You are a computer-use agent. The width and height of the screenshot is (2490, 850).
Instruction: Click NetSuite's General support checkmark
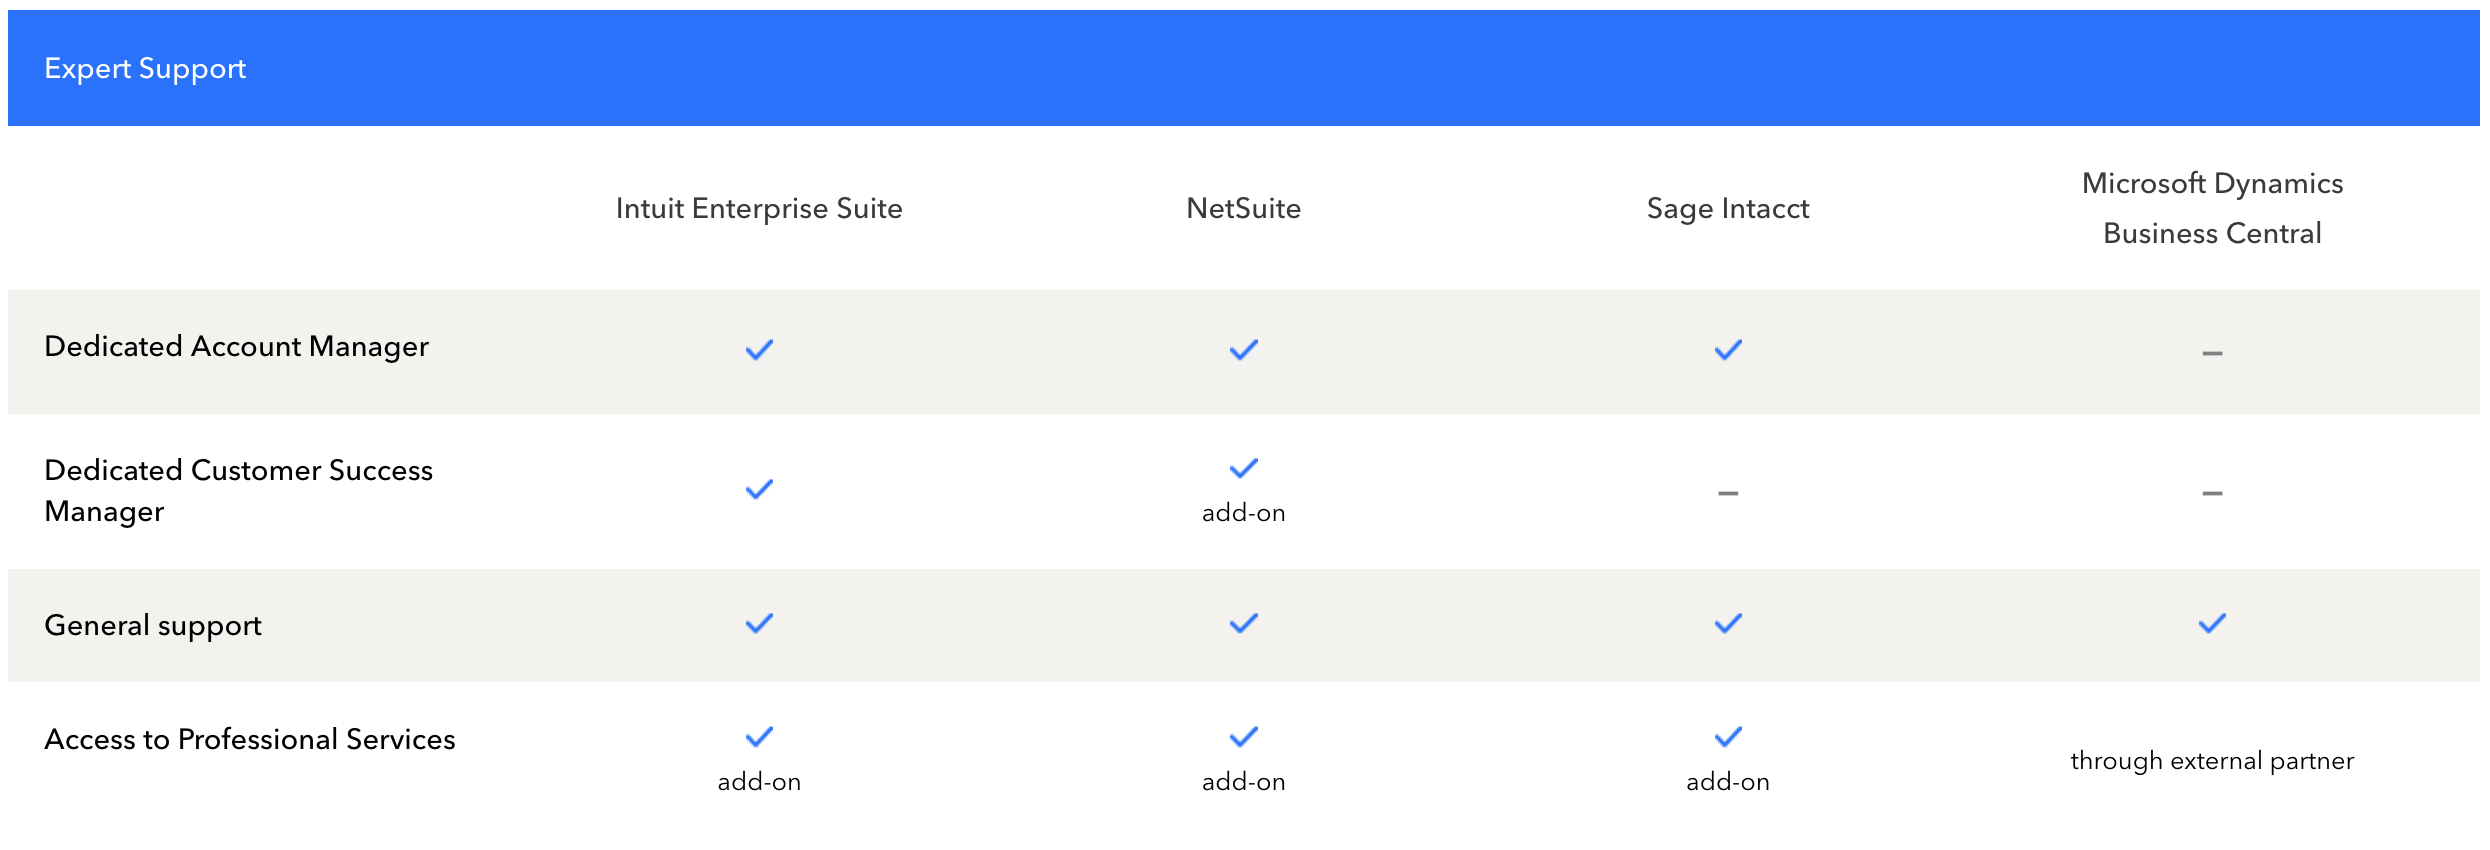click(x=1243, y=624)
